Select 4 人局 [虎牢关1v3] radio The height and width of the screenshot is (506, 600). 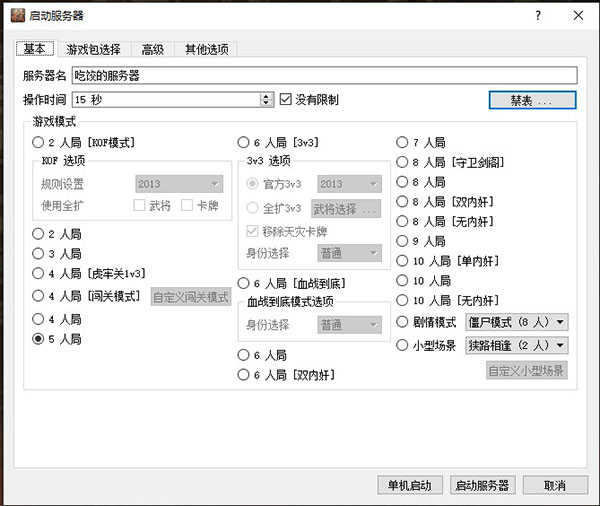point(89,273)
